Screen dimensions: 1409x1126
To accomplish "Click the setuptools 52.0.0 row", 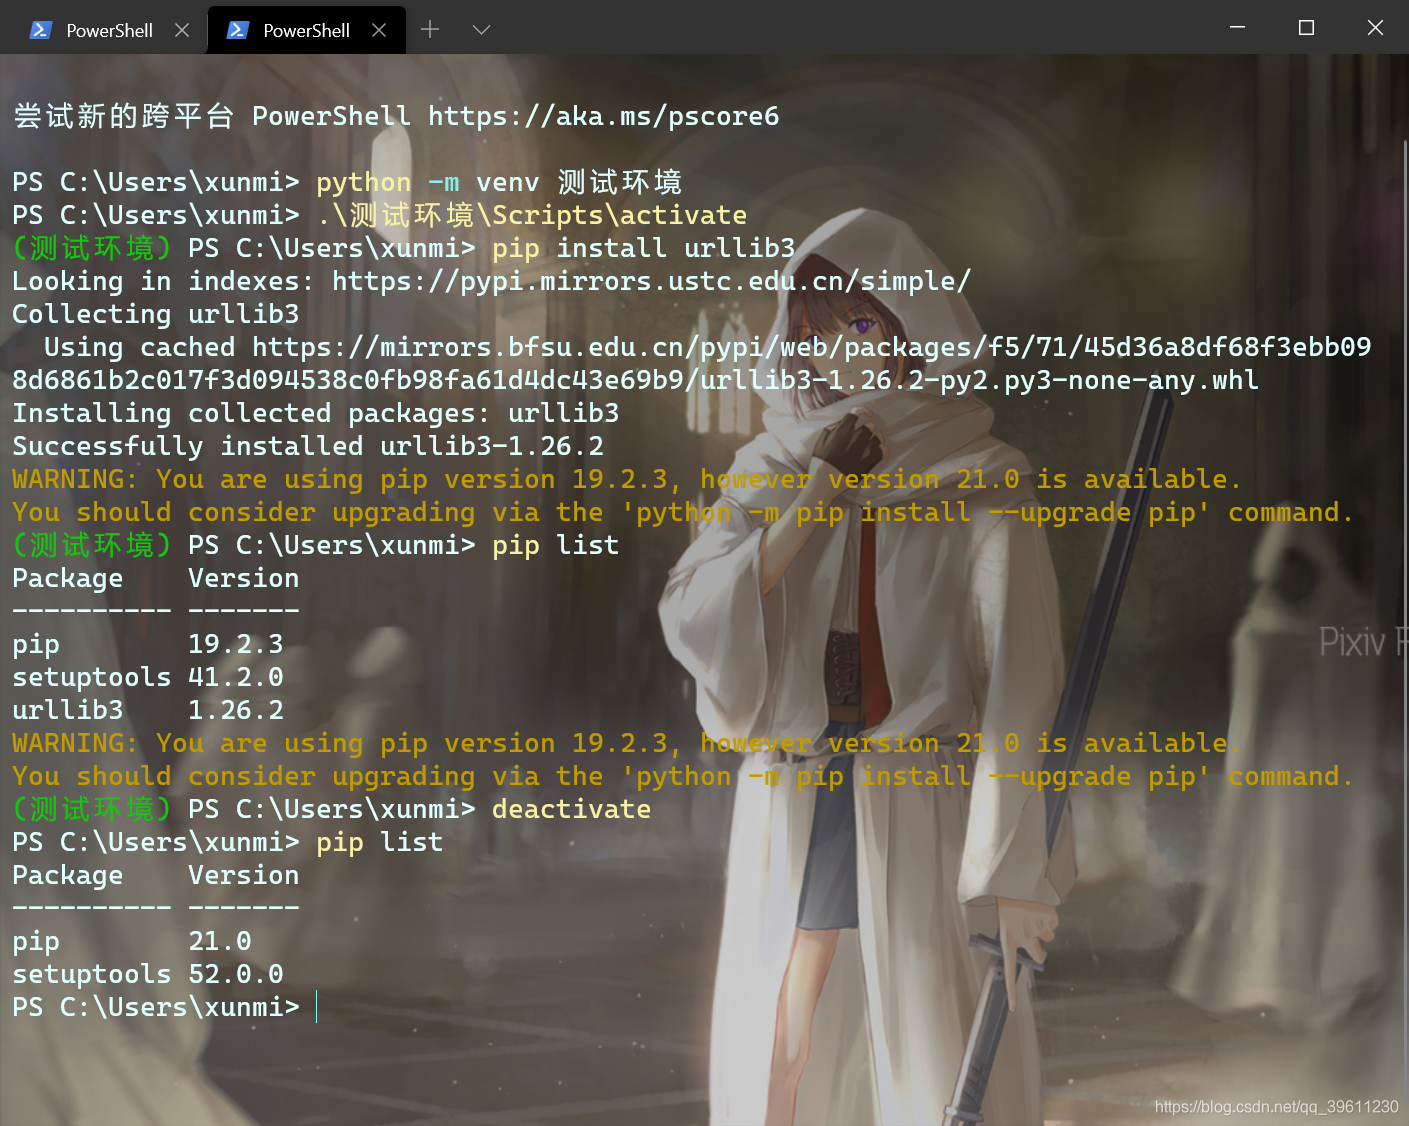I will coord(148,974).
